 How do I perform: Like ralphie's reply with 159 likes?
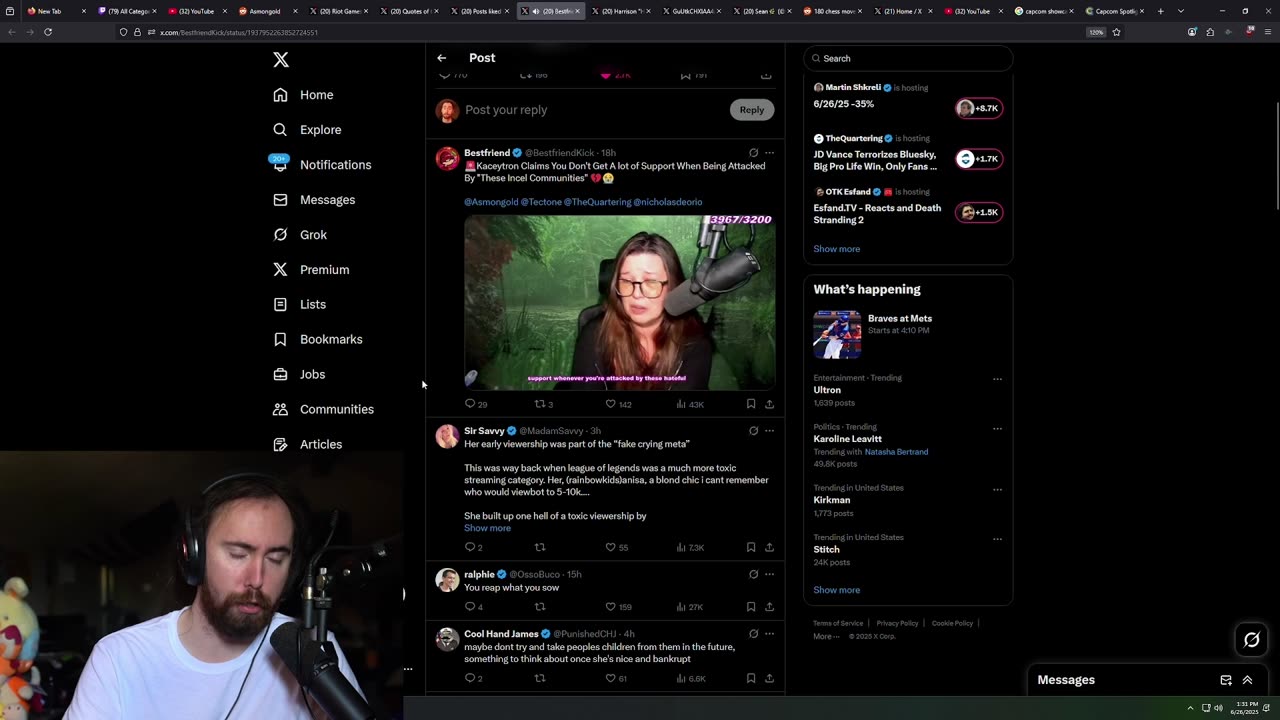(618, 607)
